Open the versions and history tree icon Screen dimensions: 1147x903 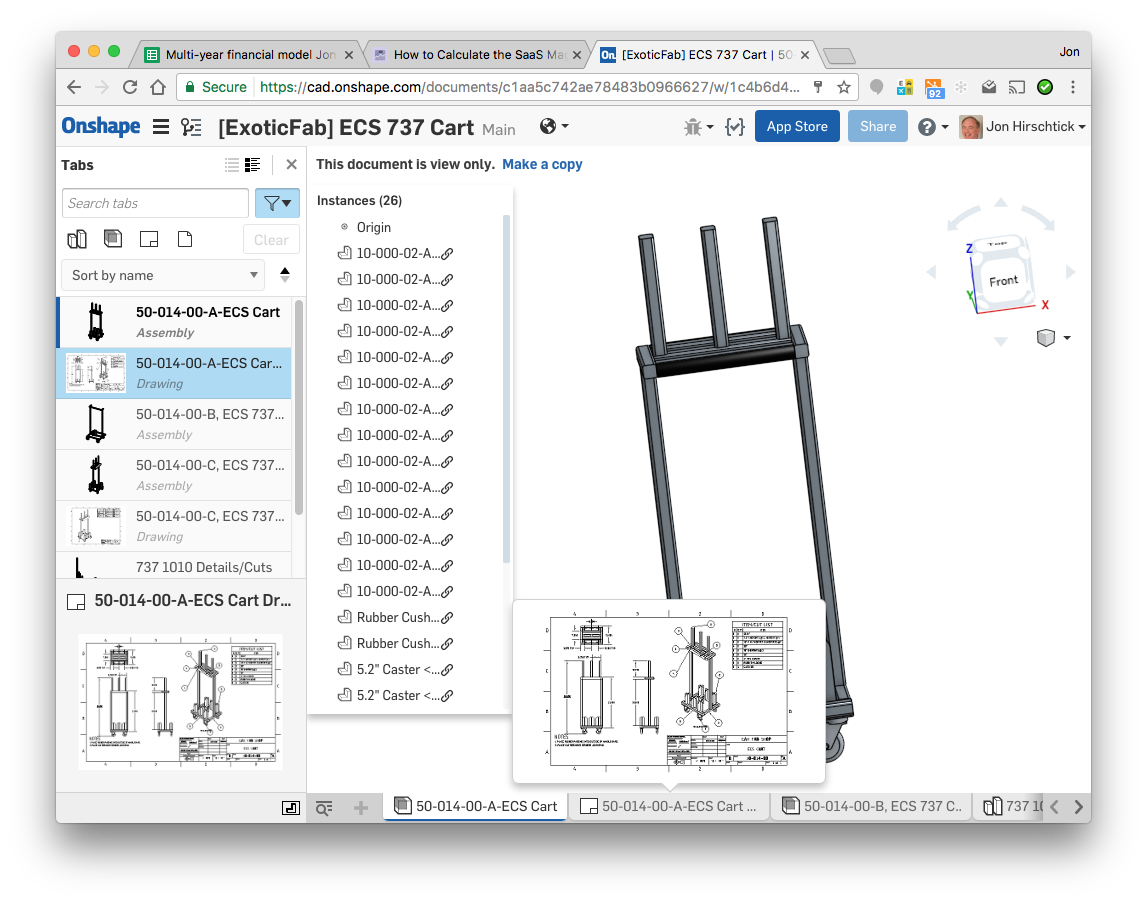coord(191,127)
